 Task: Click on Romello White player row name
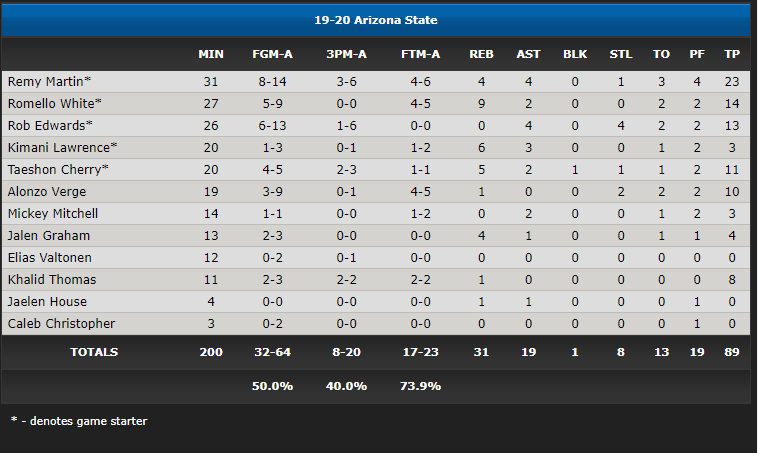(54, 103)
